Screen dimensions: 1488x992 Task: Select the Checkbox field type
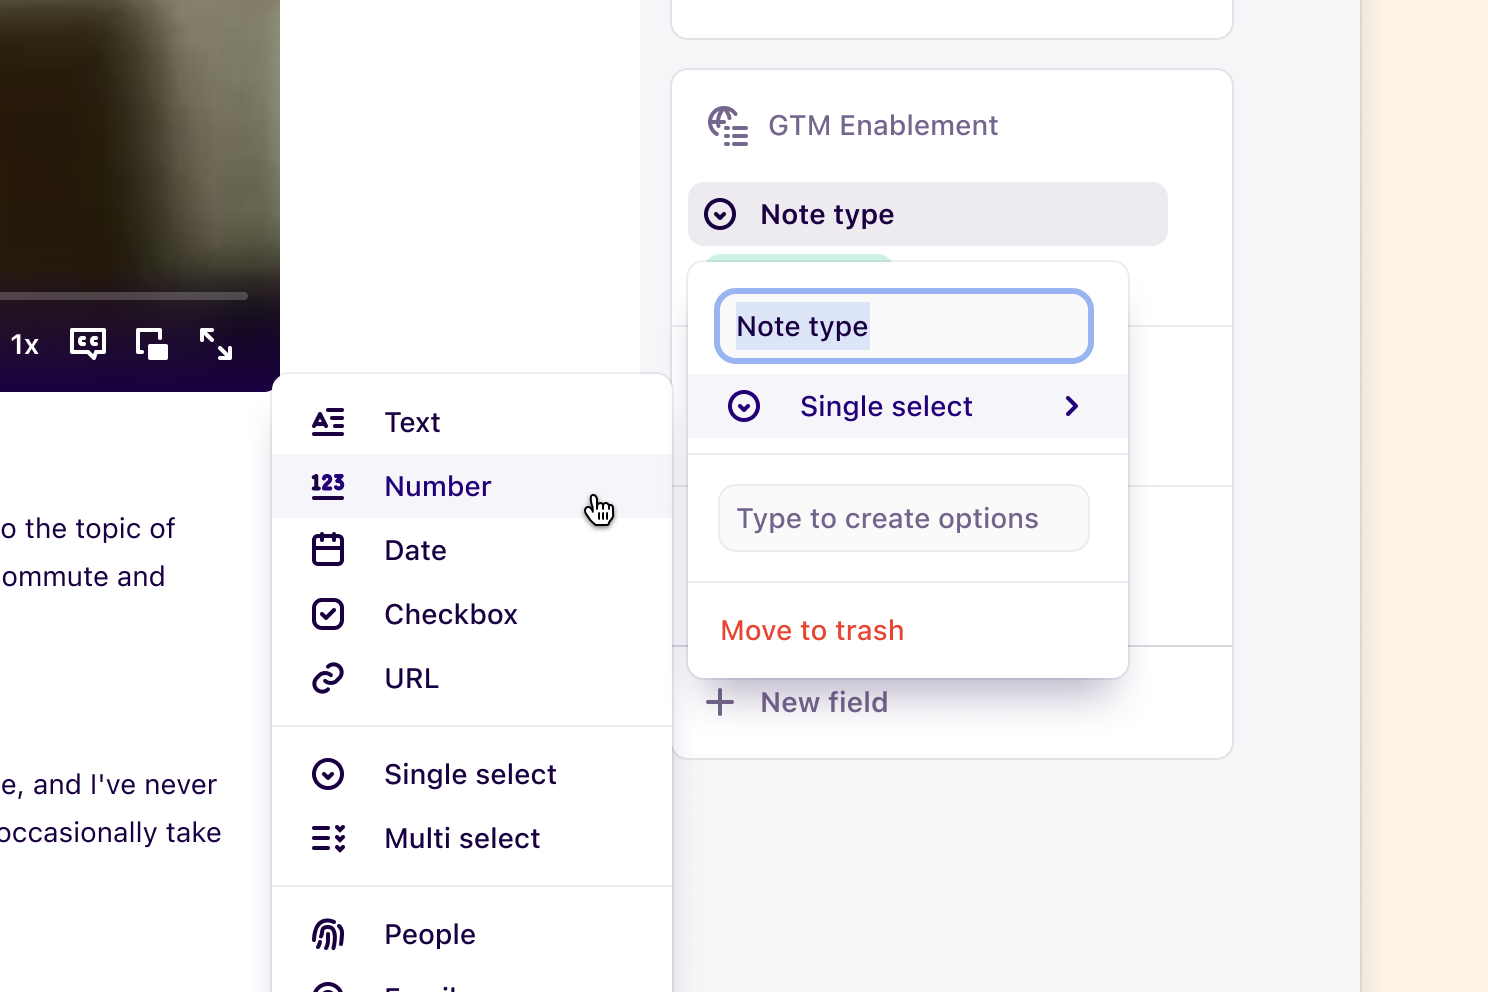[x=451, y=614]
